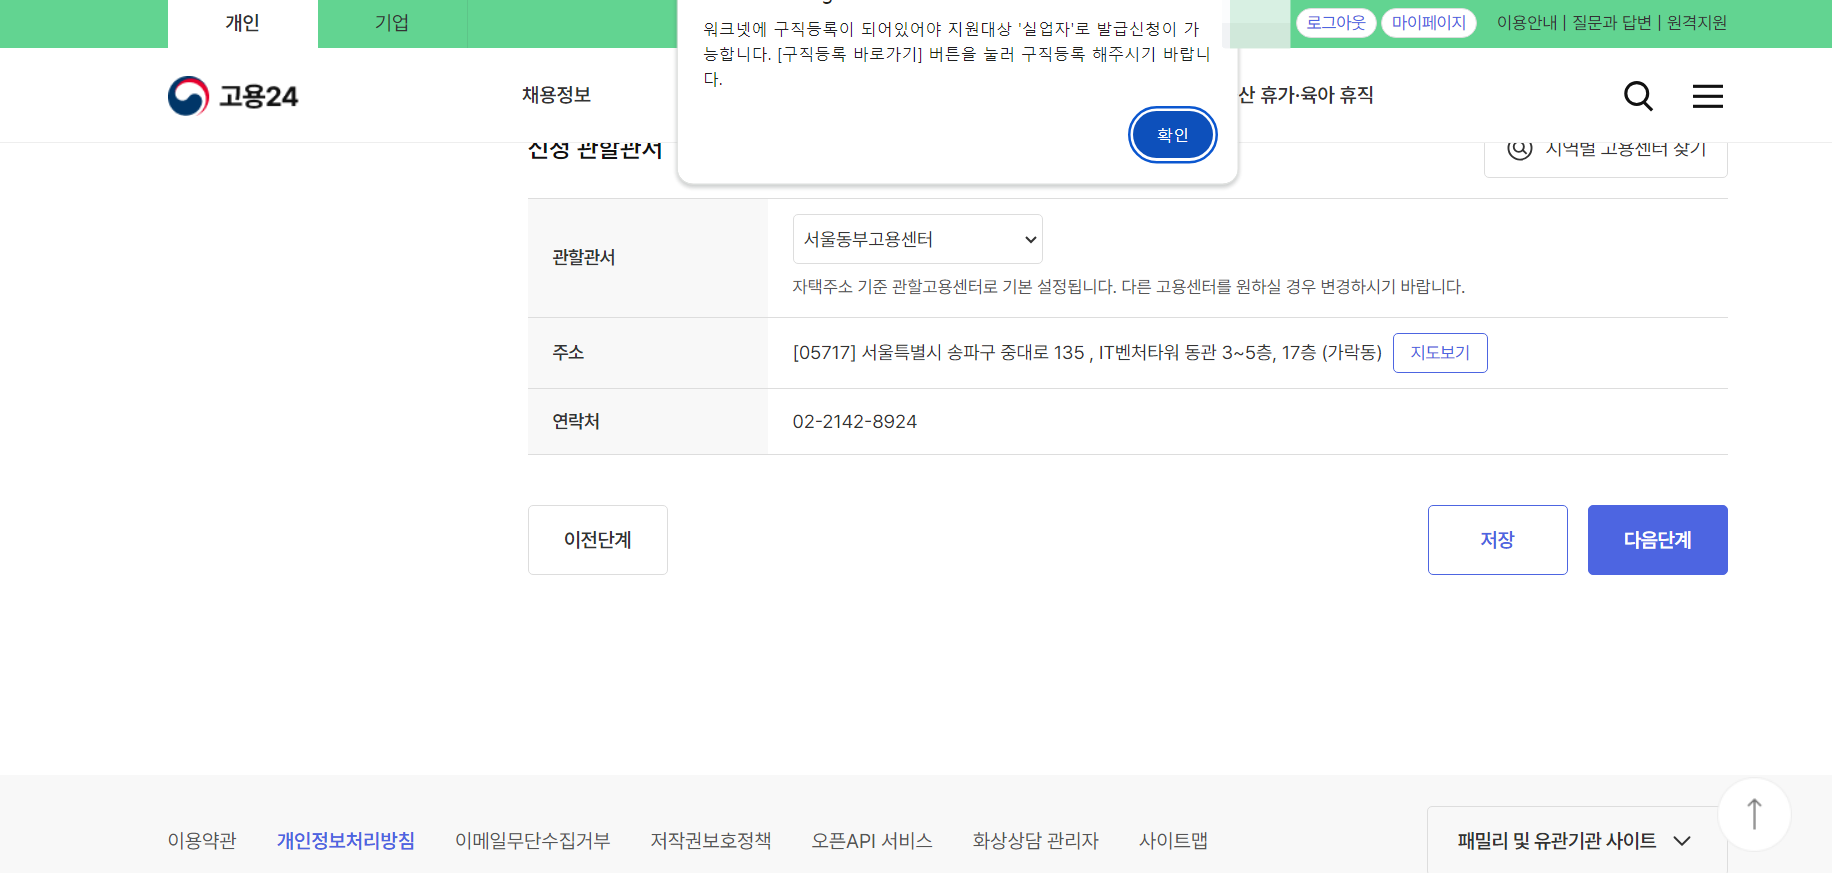1832x873 pixels.
Task: Proceed with 다음단계 button
Action: [x=1657, y=540]
